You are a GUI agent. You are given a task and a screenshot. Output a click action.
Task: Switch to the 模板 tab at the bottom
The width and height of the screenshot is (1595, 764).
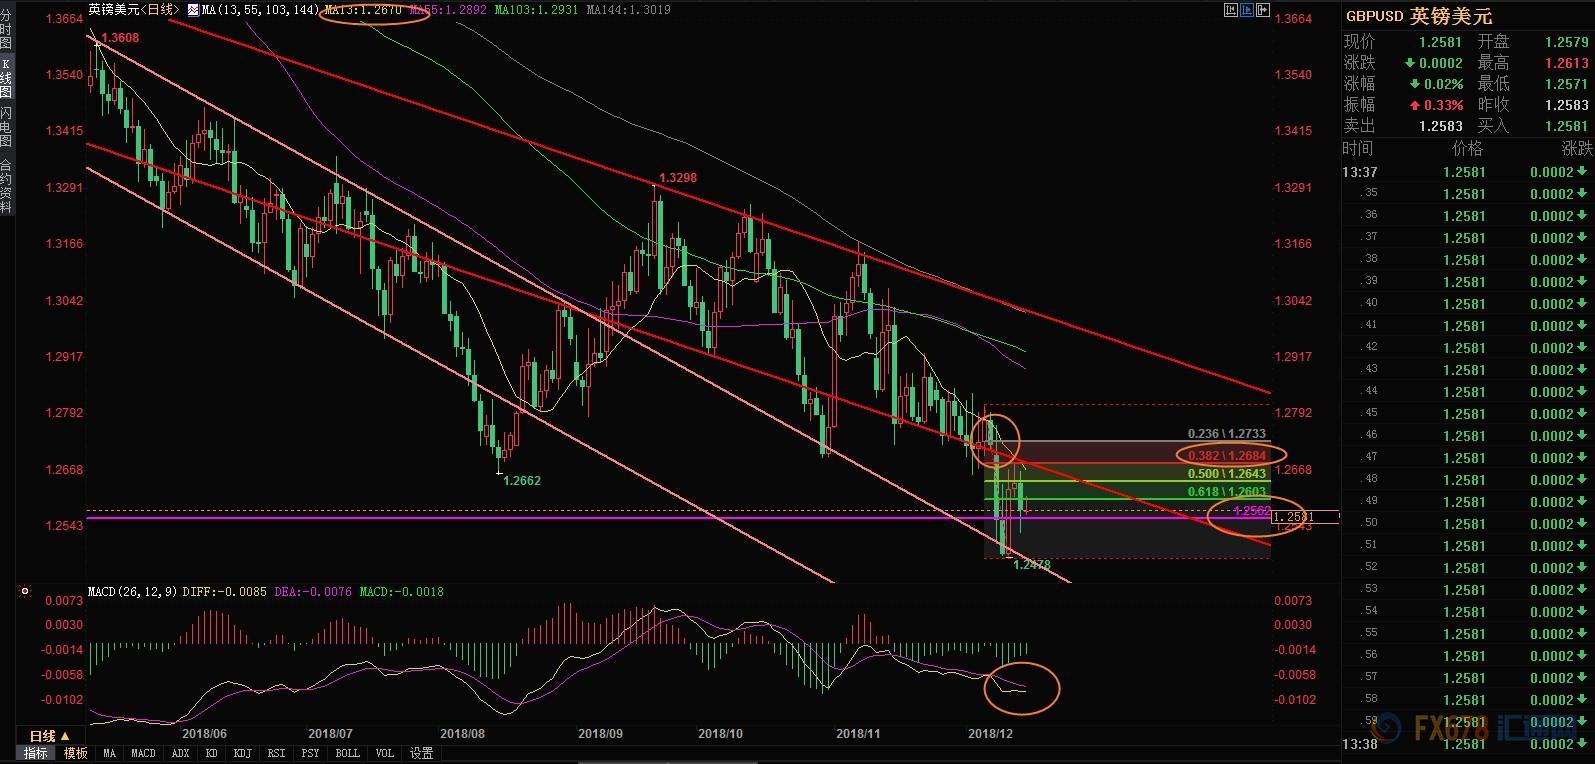(76, 753)
